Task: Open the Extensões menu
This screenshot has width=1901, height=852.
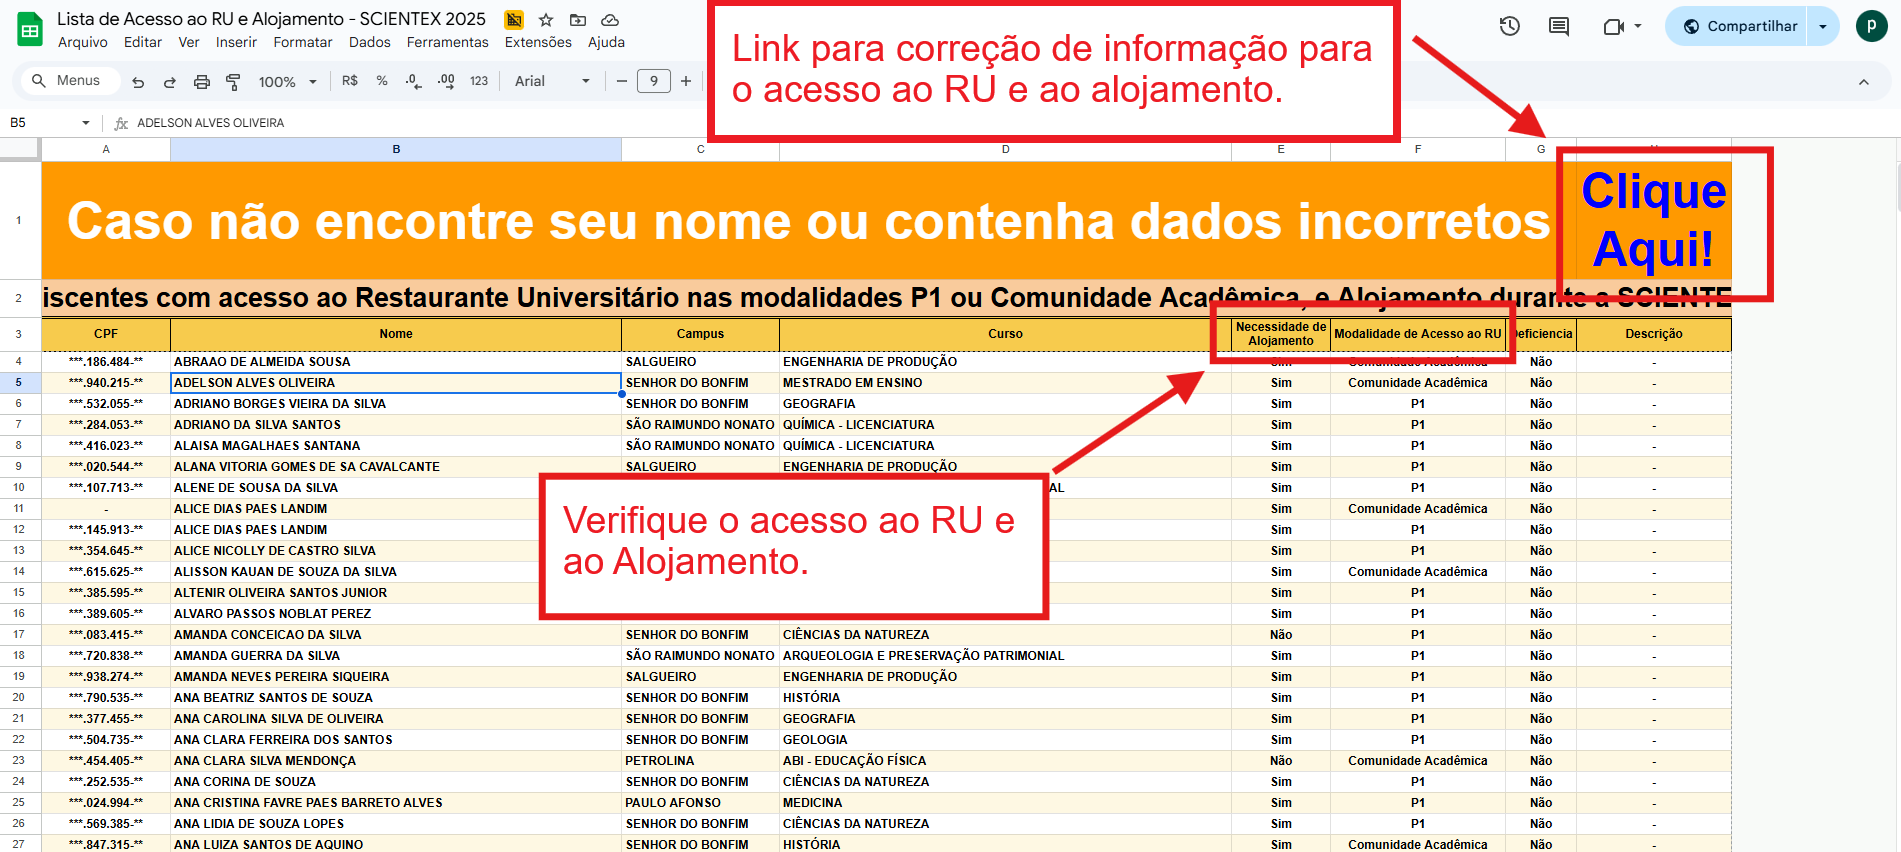Action: pos(538,42)
